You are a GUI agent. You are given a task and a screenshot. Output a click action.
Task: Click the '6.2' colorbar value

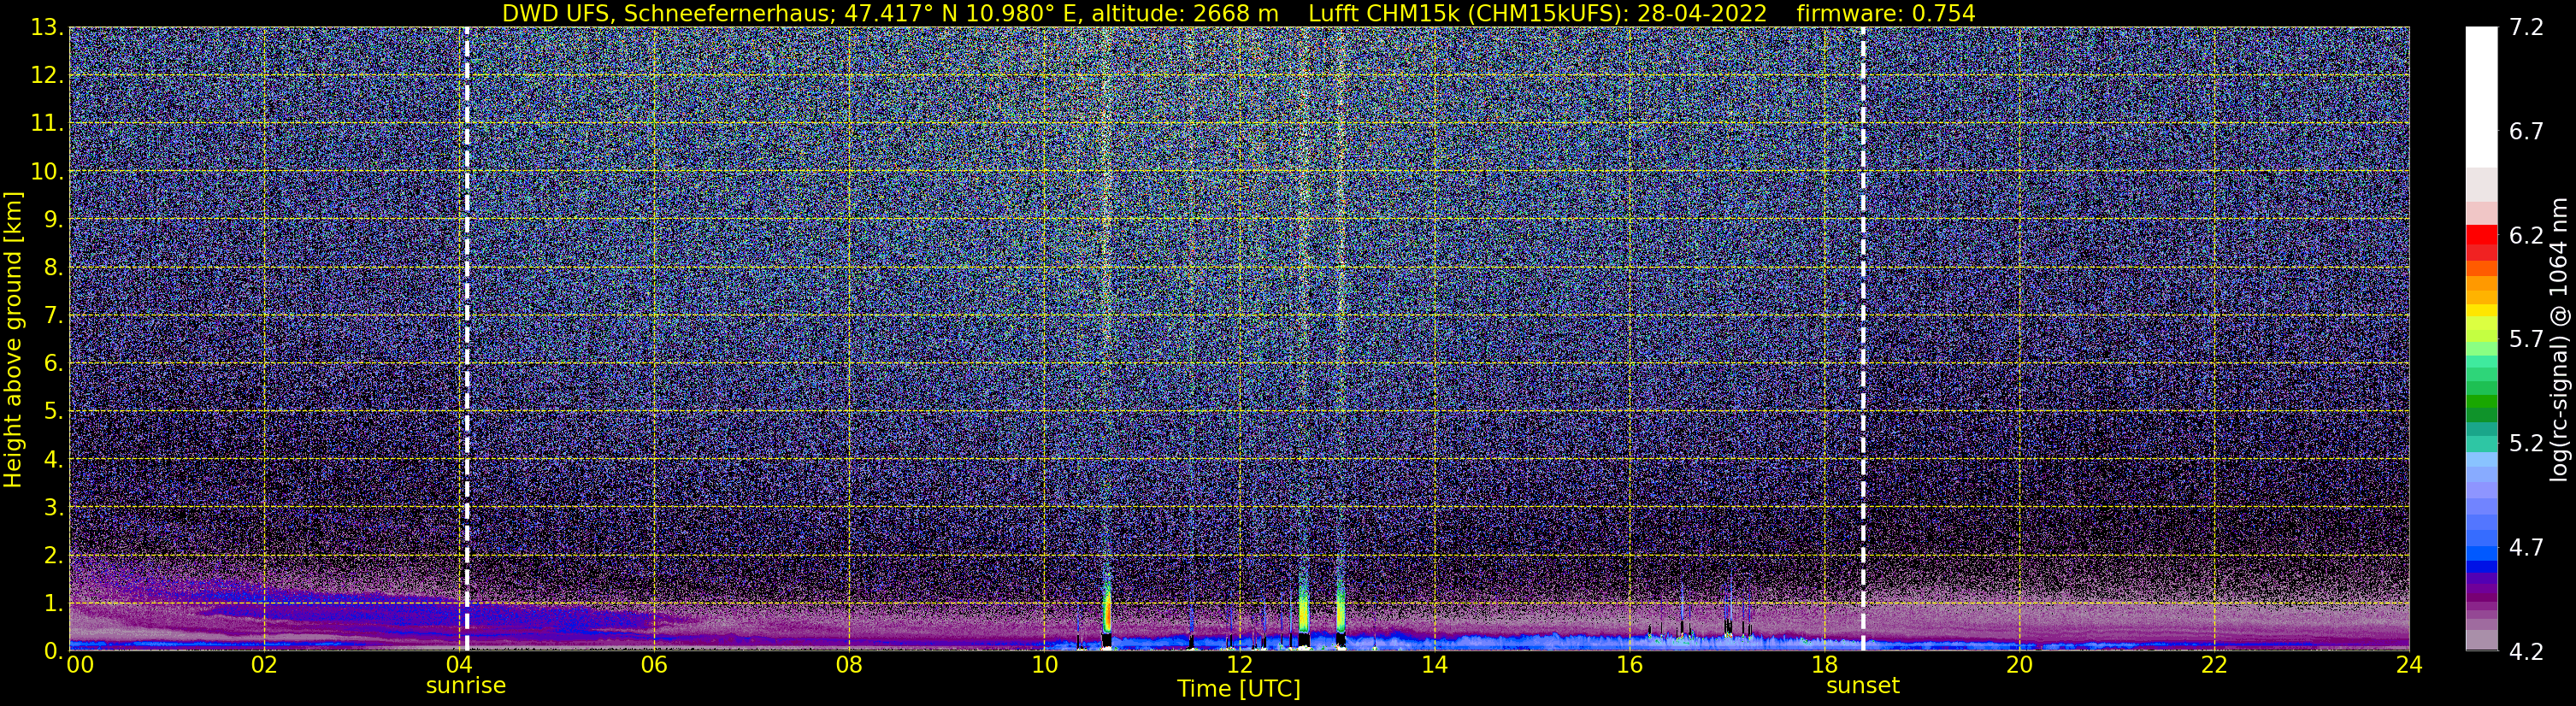pyautogui.click(x=2526, y=236)
